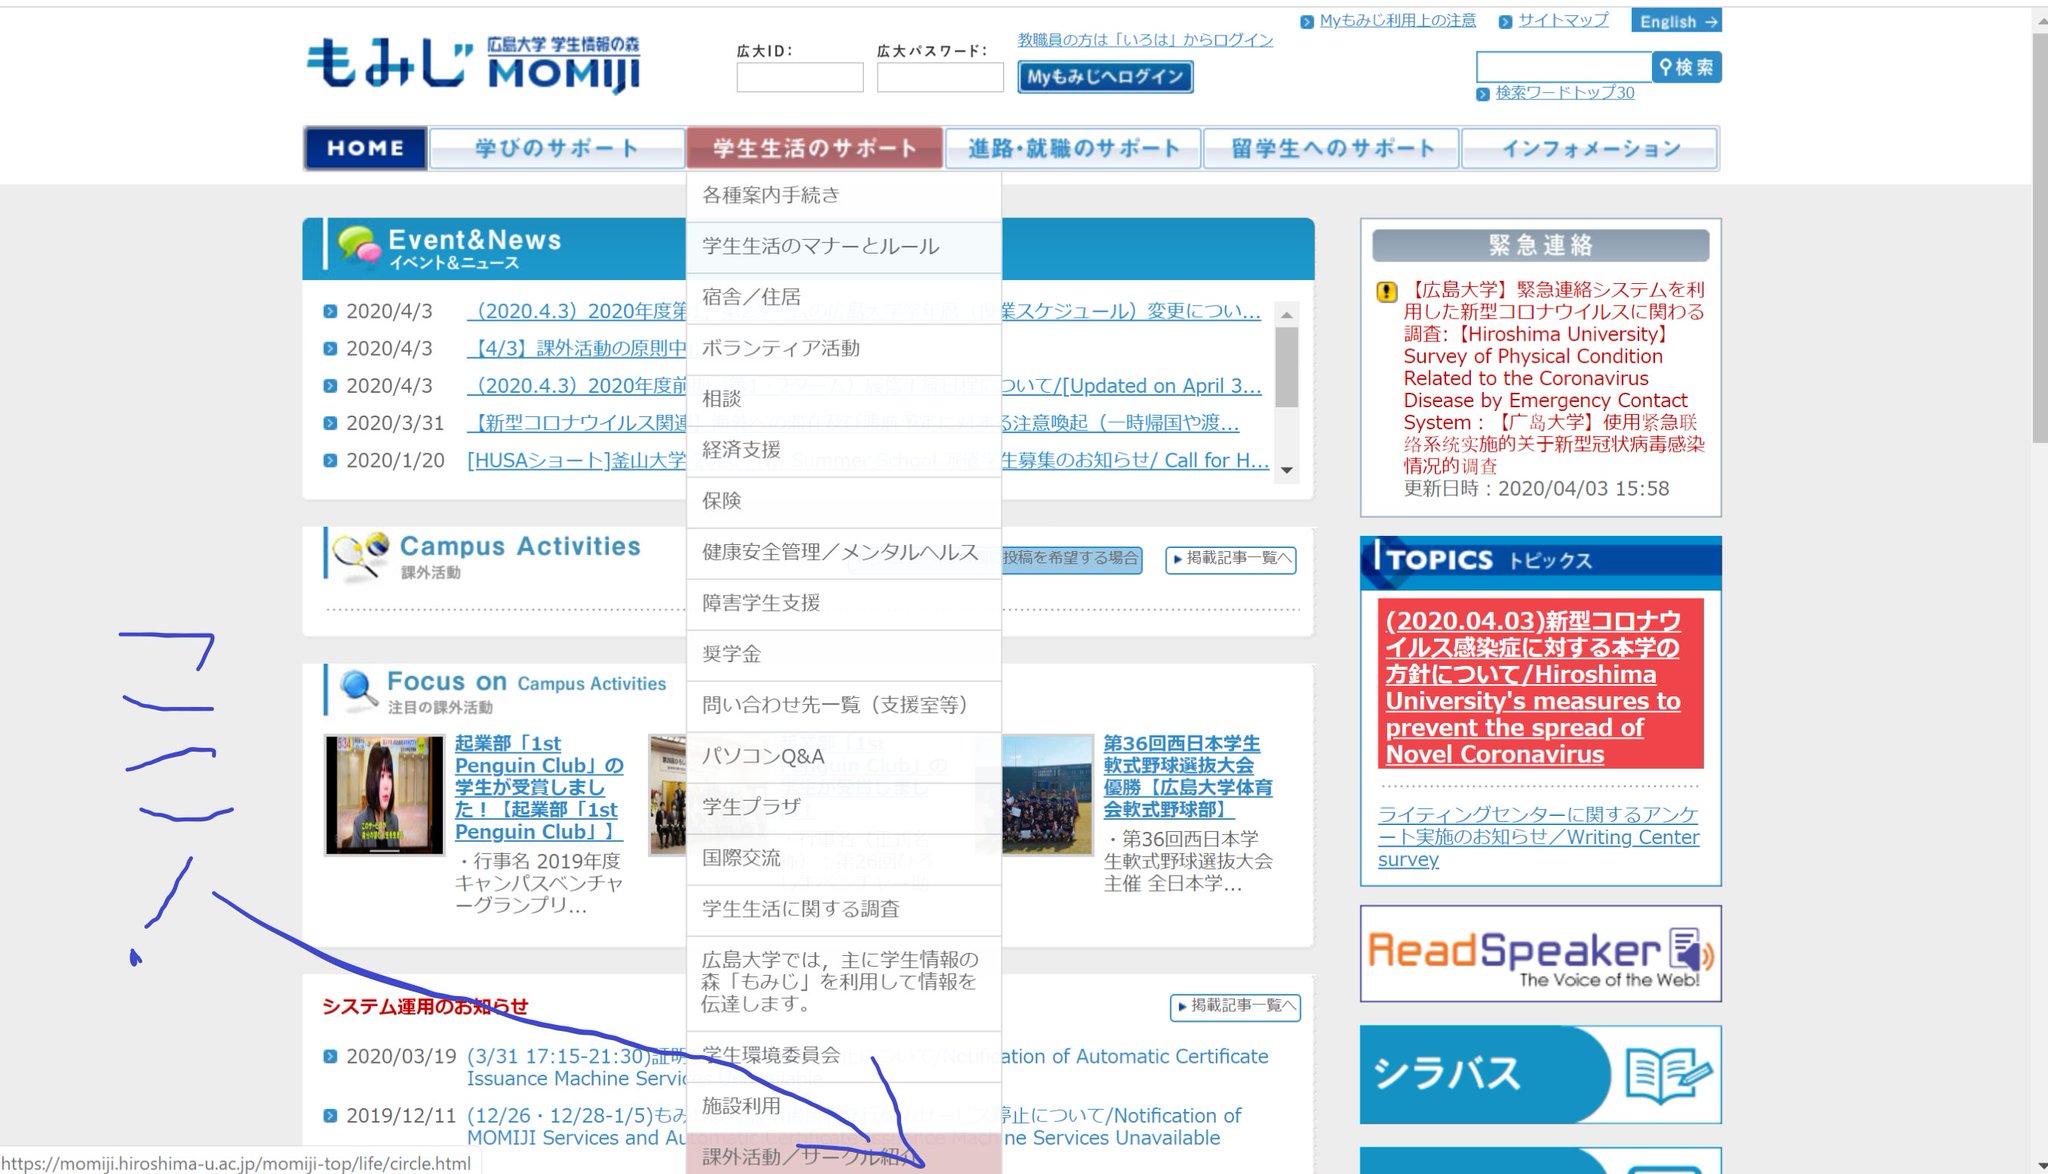Open the 進路・就職のサポート menu
The height and width of the screenshot is (1174, 2048).
tap(1073, 149)
